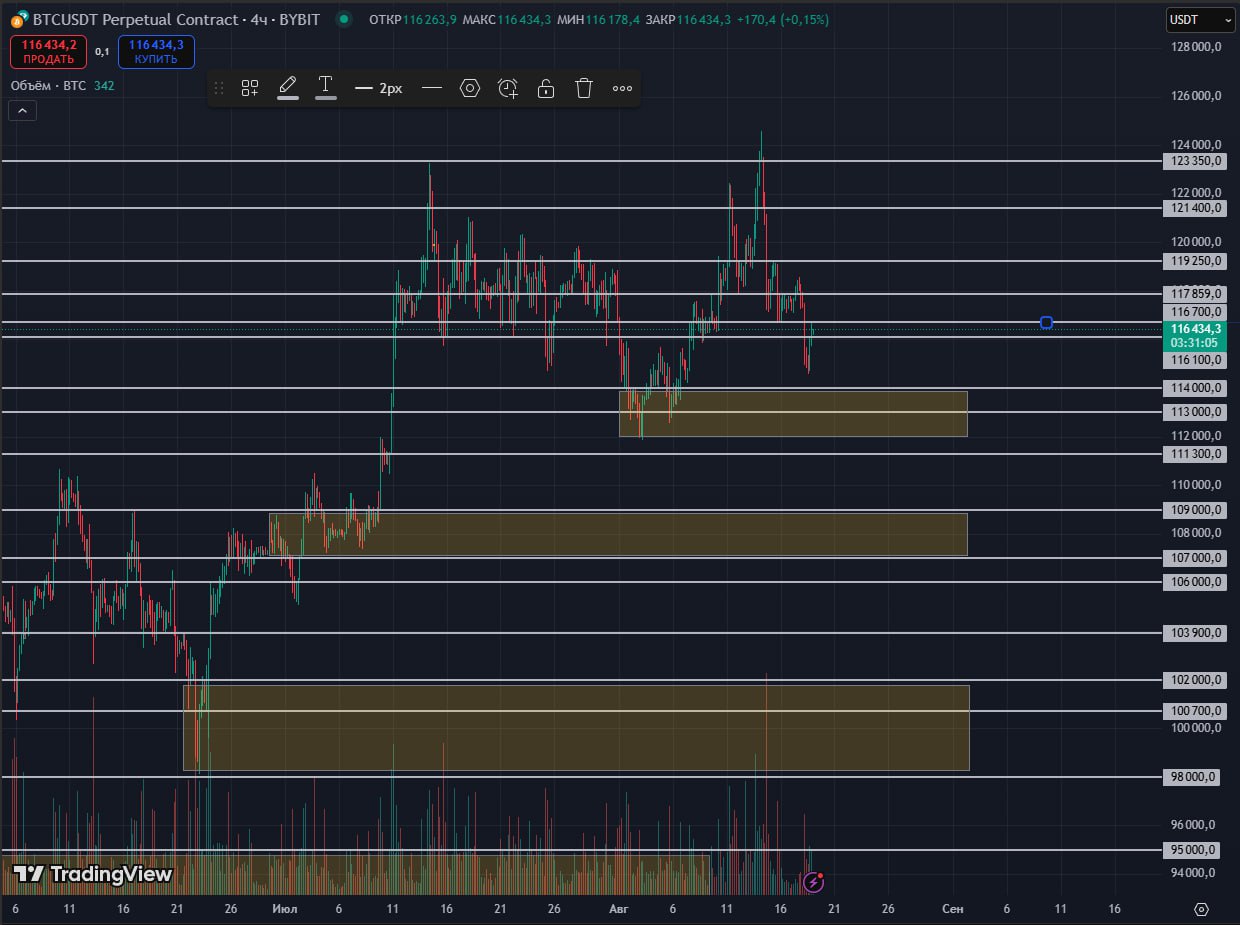Add an alert with the clock icon
This screenshot has width=1240, height=925.
(508, 88)
